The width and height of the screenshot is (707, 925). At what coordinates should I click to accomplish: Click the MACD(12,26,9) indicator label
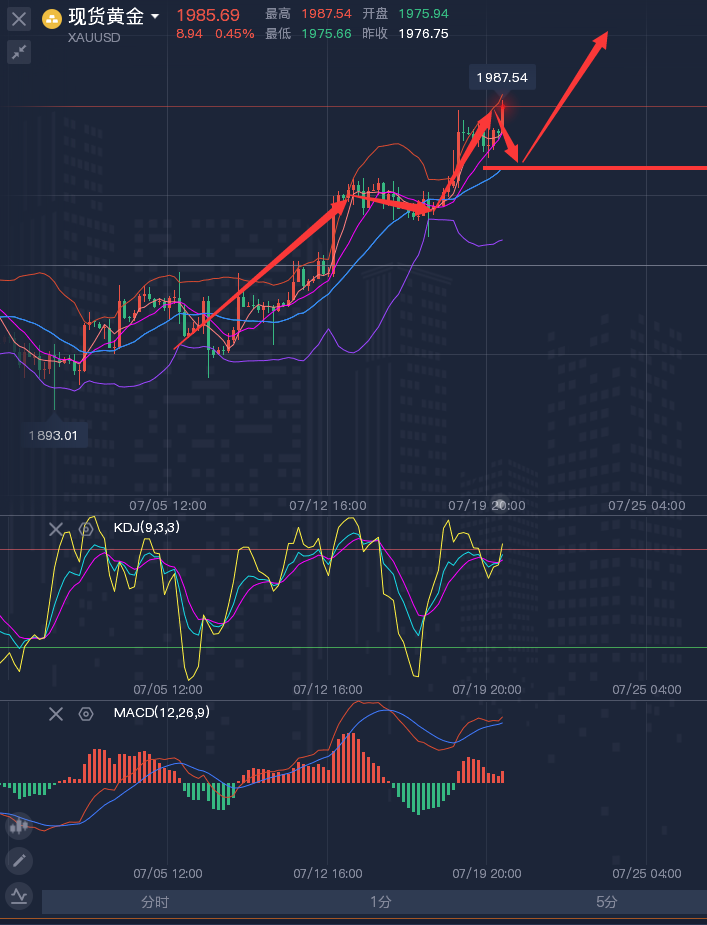click(161, 712)
